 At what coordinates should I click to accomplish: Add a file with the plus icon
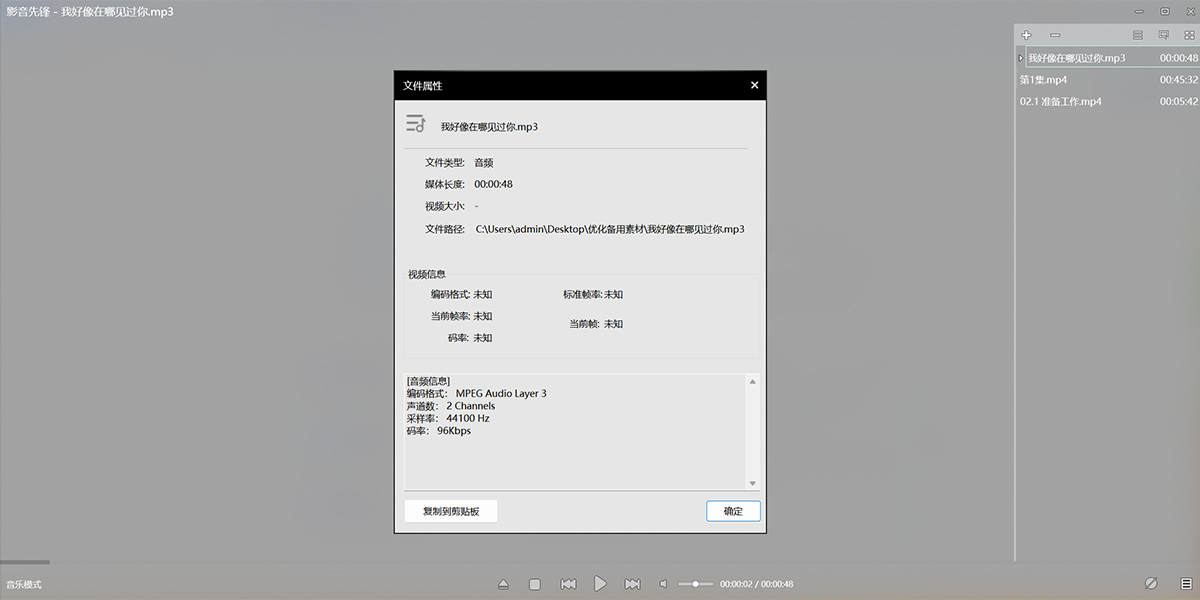point(1026,35)
